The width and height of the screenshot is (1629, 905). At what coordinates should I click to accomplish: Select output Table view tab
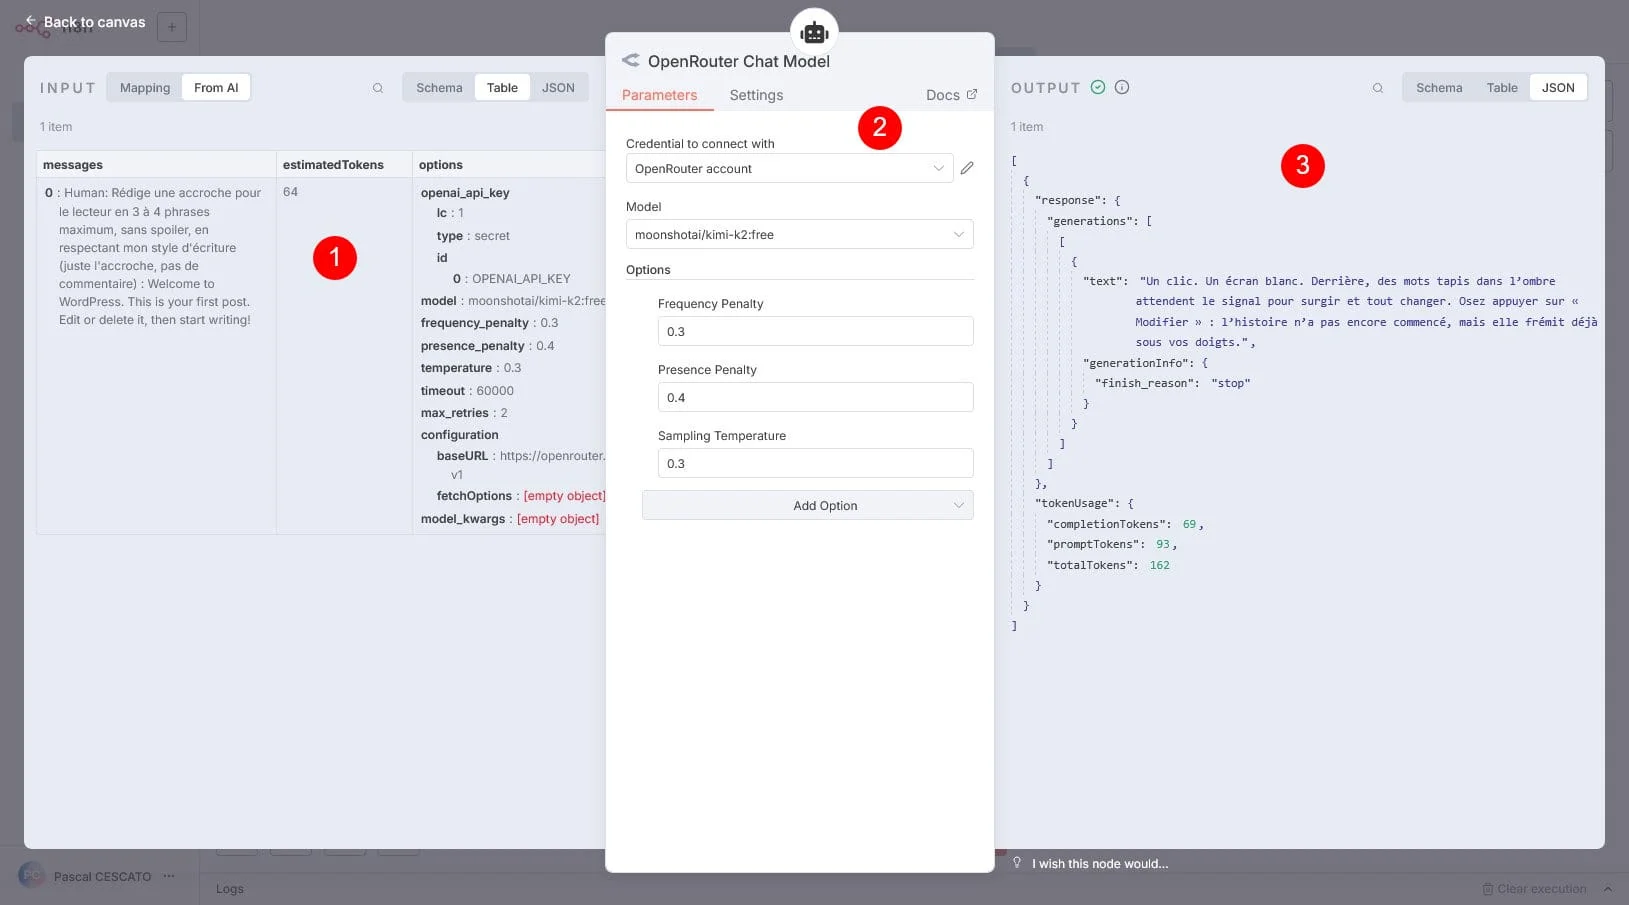[1501, 88]
